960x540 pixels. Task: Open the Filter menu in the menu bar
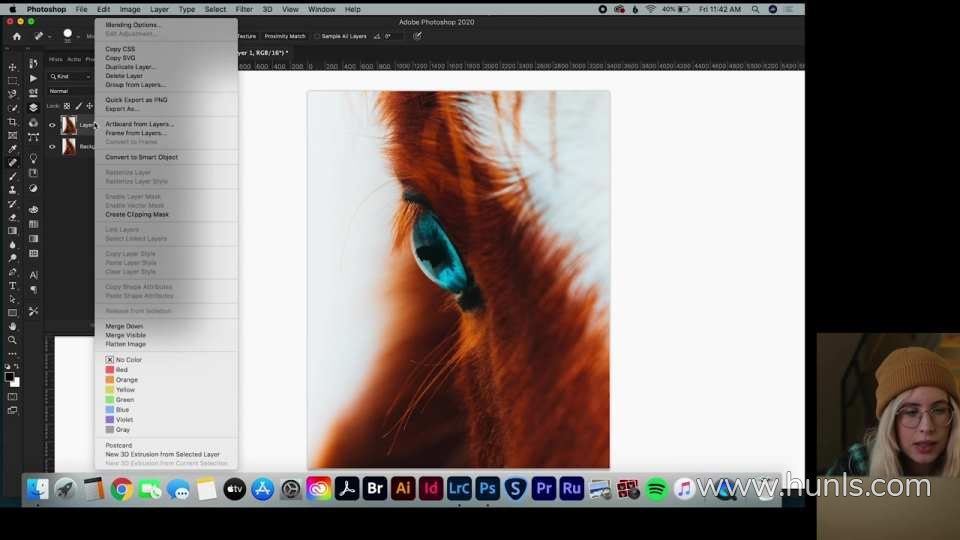click(244, 9)
